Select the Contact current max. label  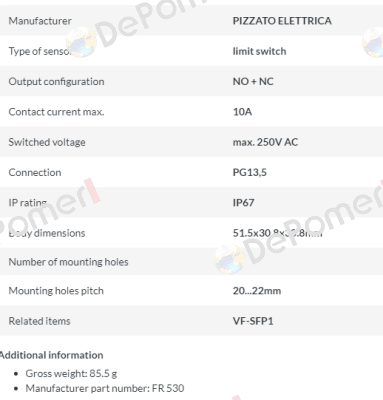tap(56, 112)
